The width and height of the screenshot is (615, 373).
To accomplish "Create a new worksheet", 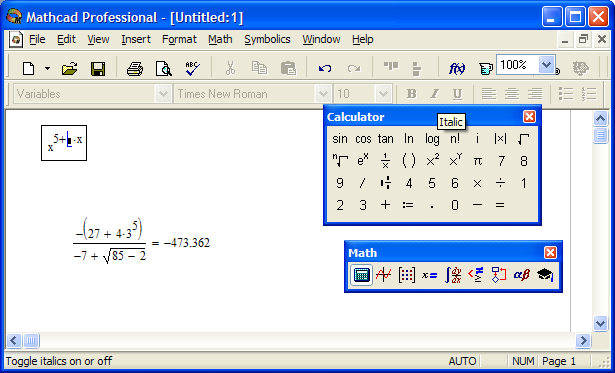I will click(28, 69).
